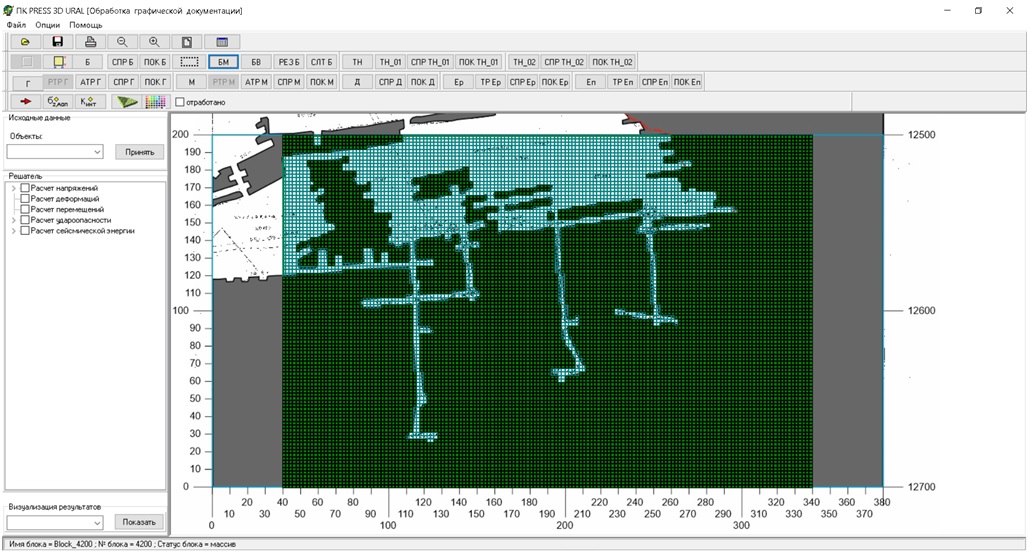Click the ТН_02 toolbar button
This screenshot has width=1028, height=552.
(x=524, y=62)
